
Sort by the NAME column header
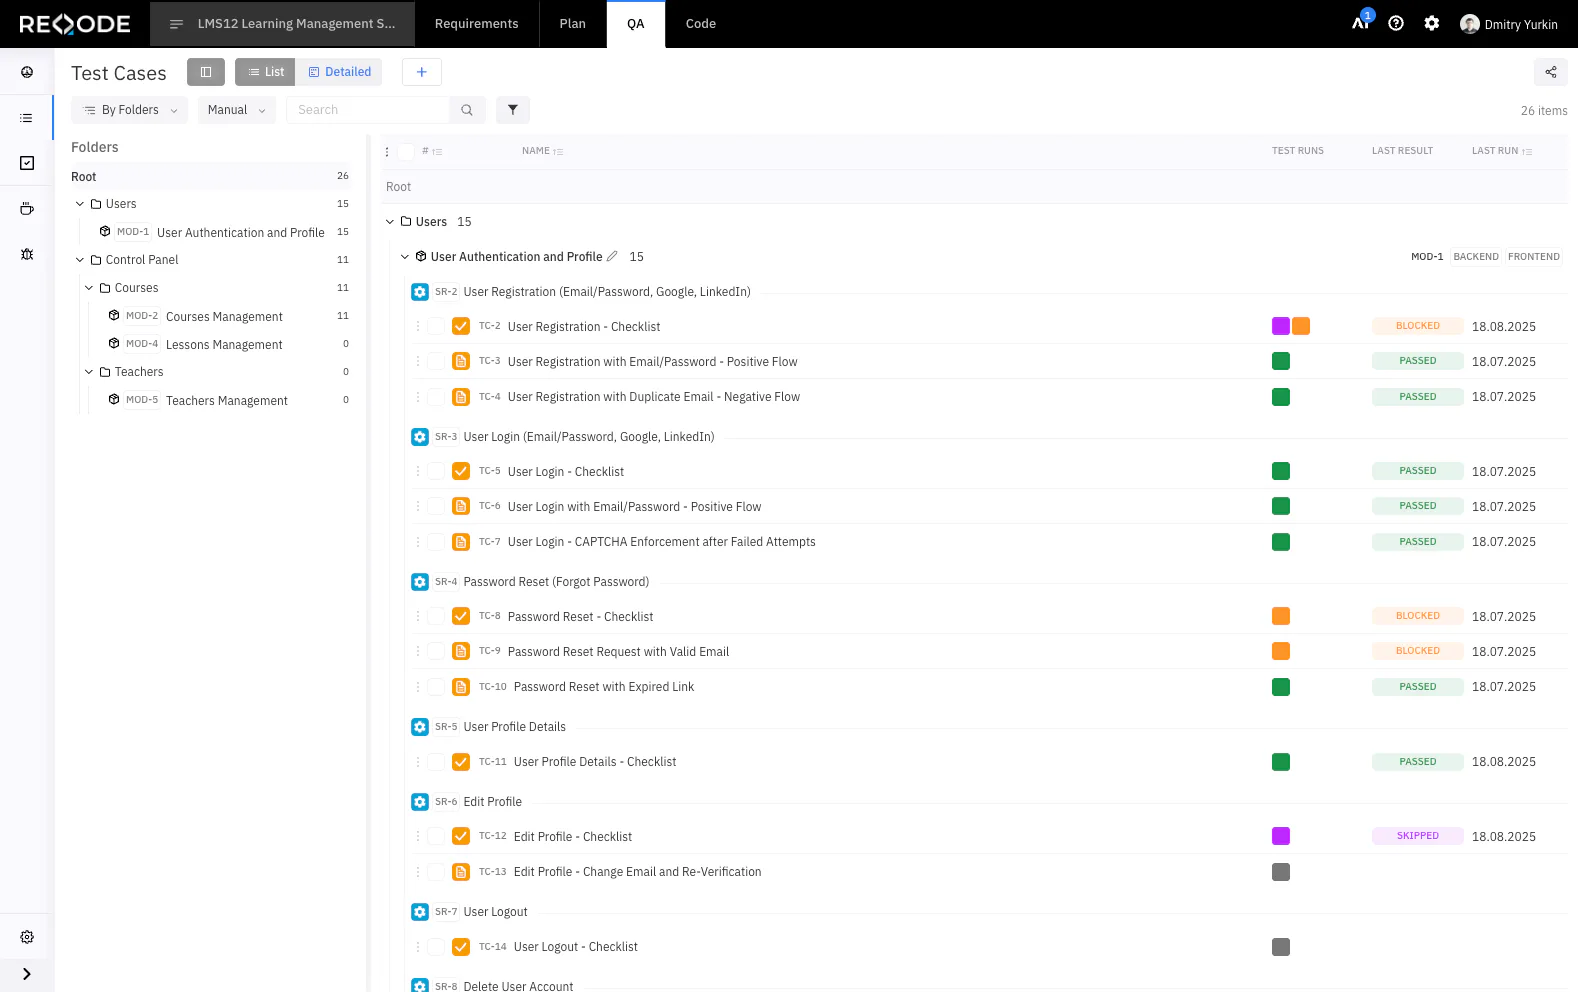coord(542,151)
